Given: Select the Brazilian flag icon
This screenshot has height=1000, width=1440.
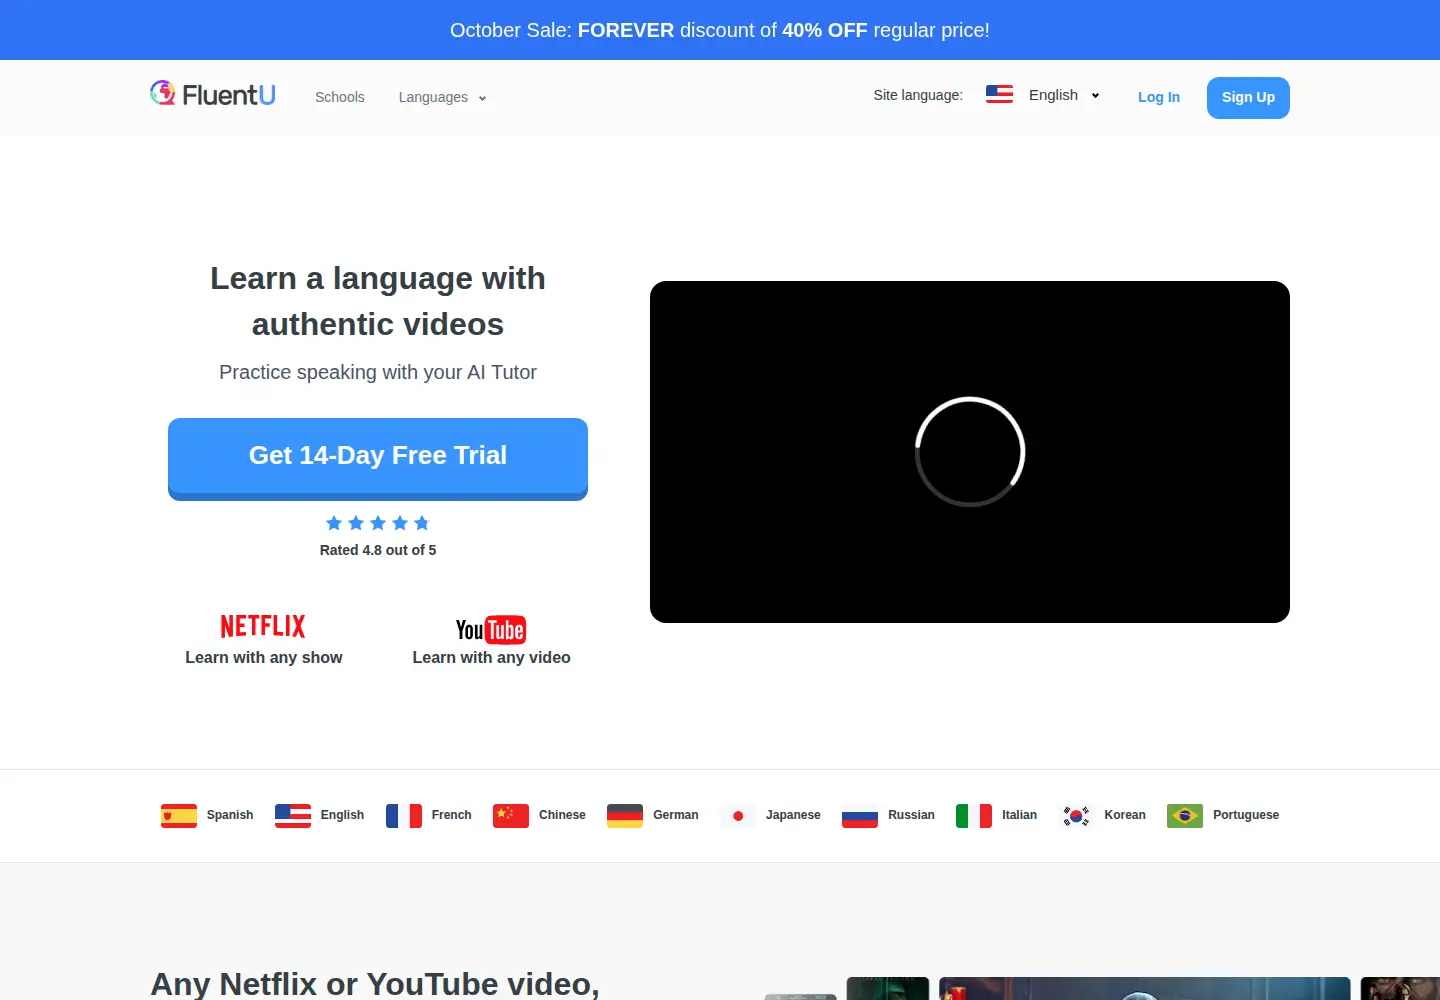Looking at the screenshot, I should (x=1185, y=816).
